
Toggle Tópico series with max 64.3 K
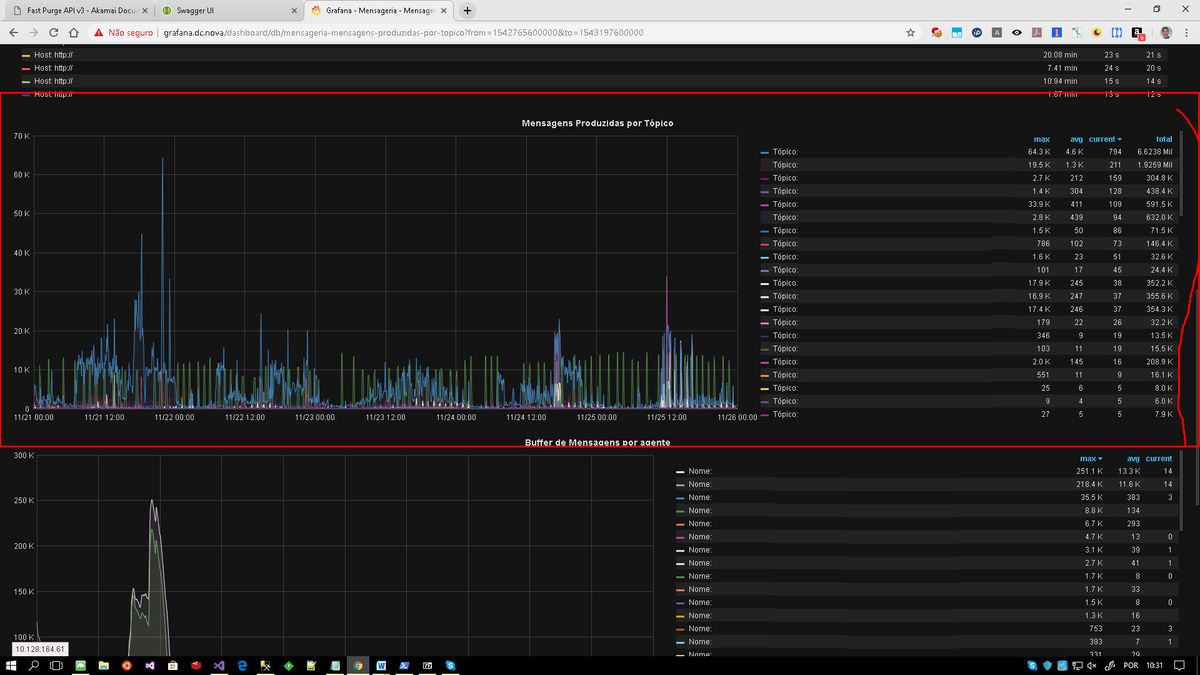pos(786,152)
